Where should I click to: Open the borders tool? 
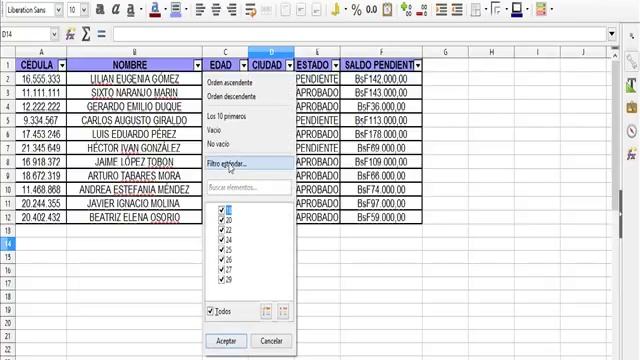[x=476, y=9]
